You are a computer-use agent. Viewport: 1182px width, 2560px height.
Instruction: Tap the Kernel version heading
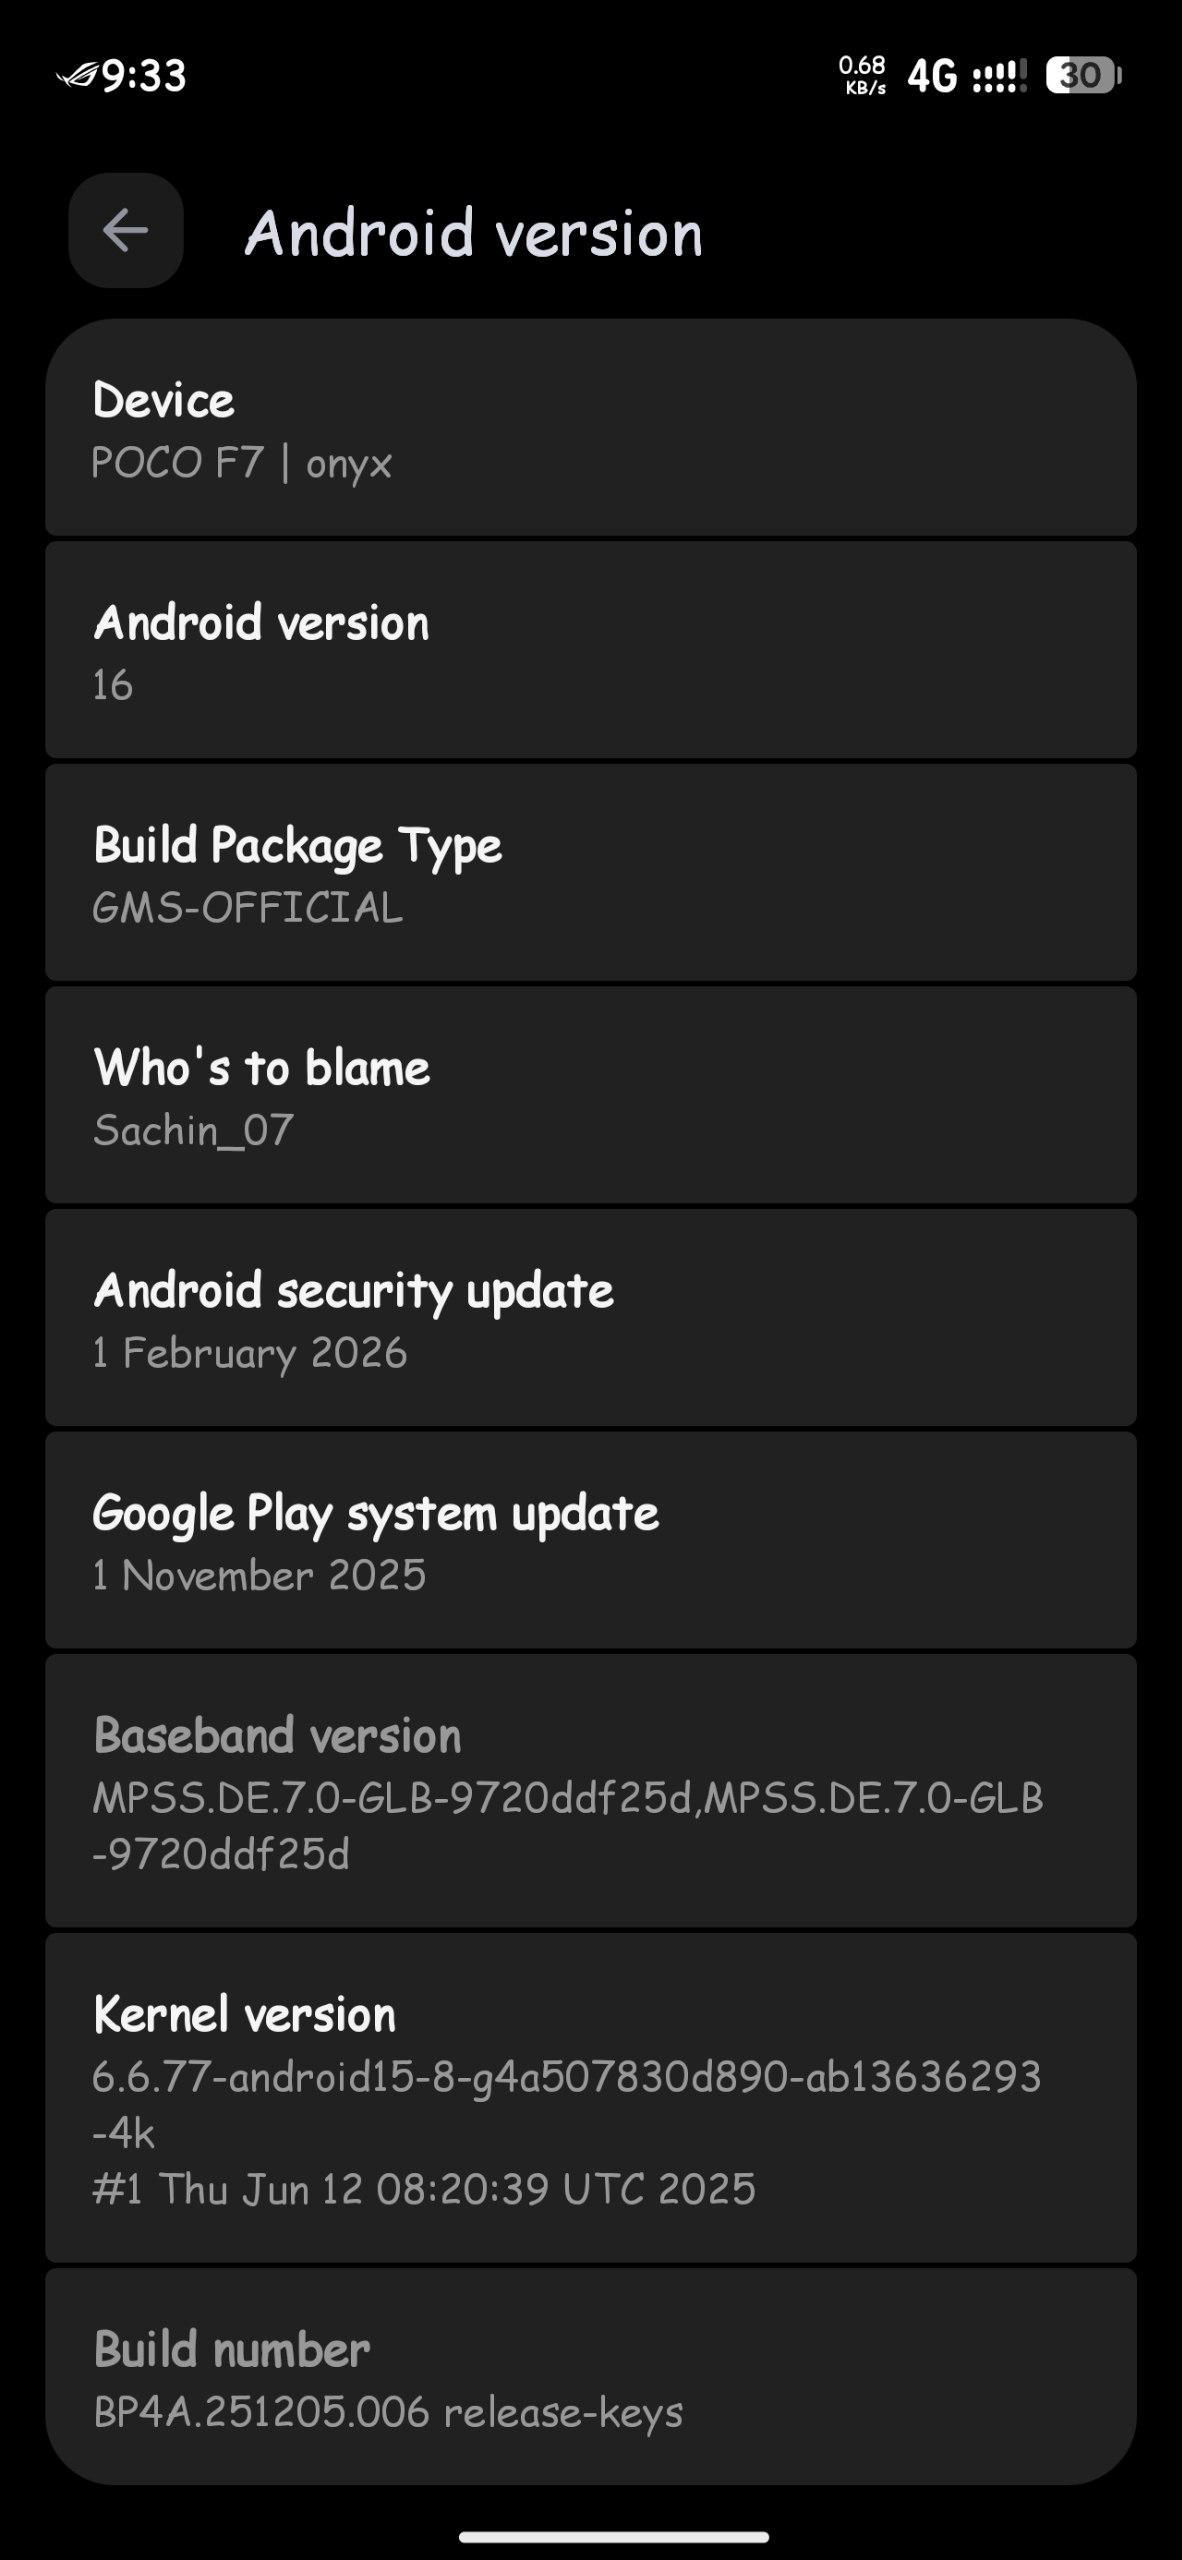click(245, 2014)
